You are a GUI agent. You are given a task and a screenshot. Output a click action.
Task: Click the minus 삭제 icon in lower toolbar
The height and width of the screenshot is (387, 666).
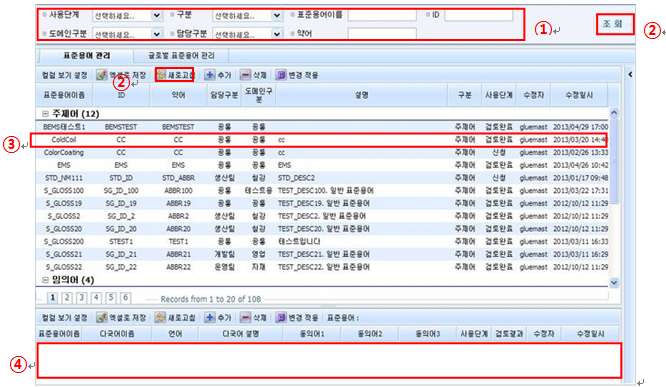coord(246,317)
